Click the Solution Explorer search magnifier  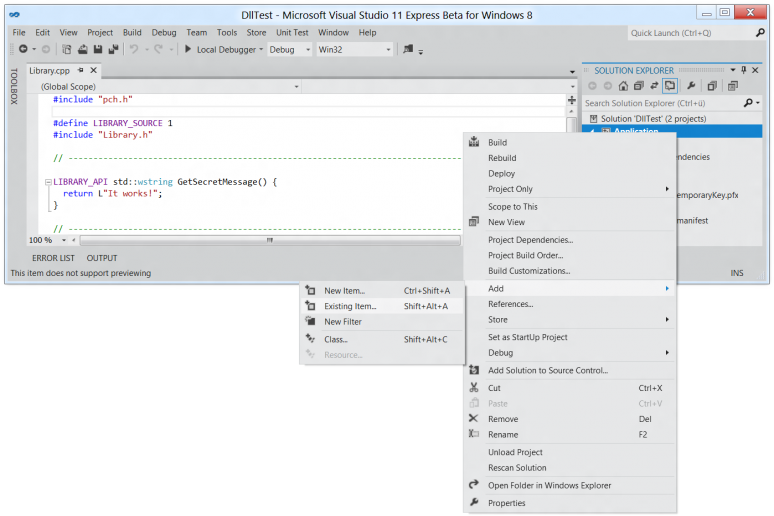pos(748,103)
